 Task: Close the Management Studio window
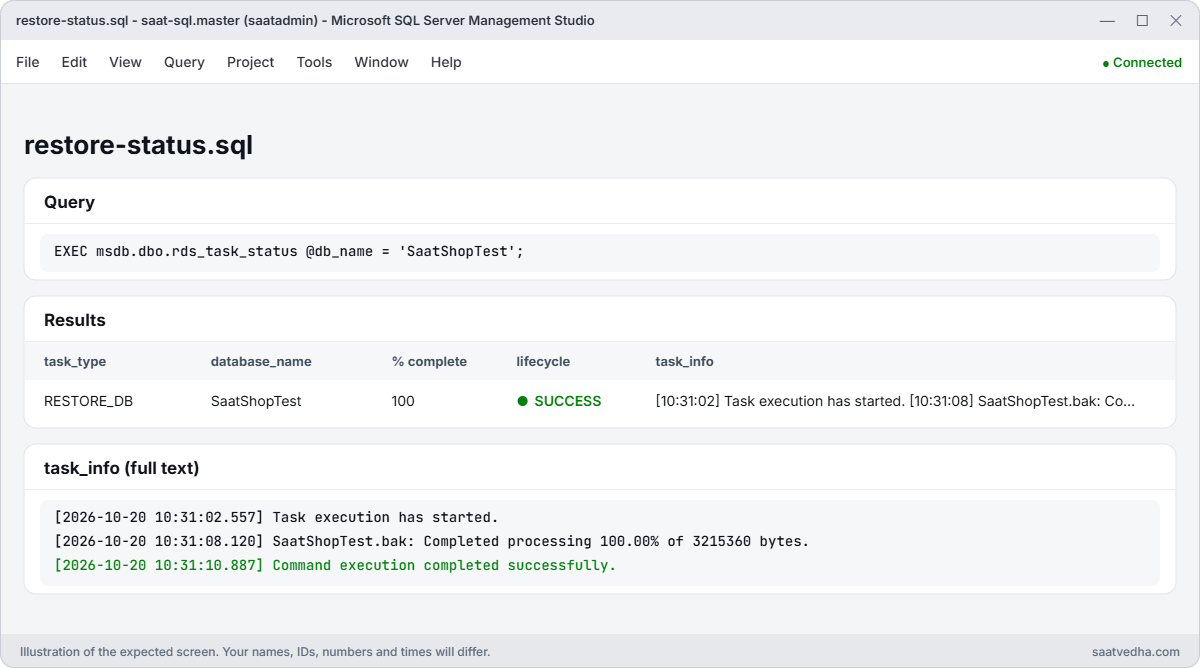coord(1176,20)
